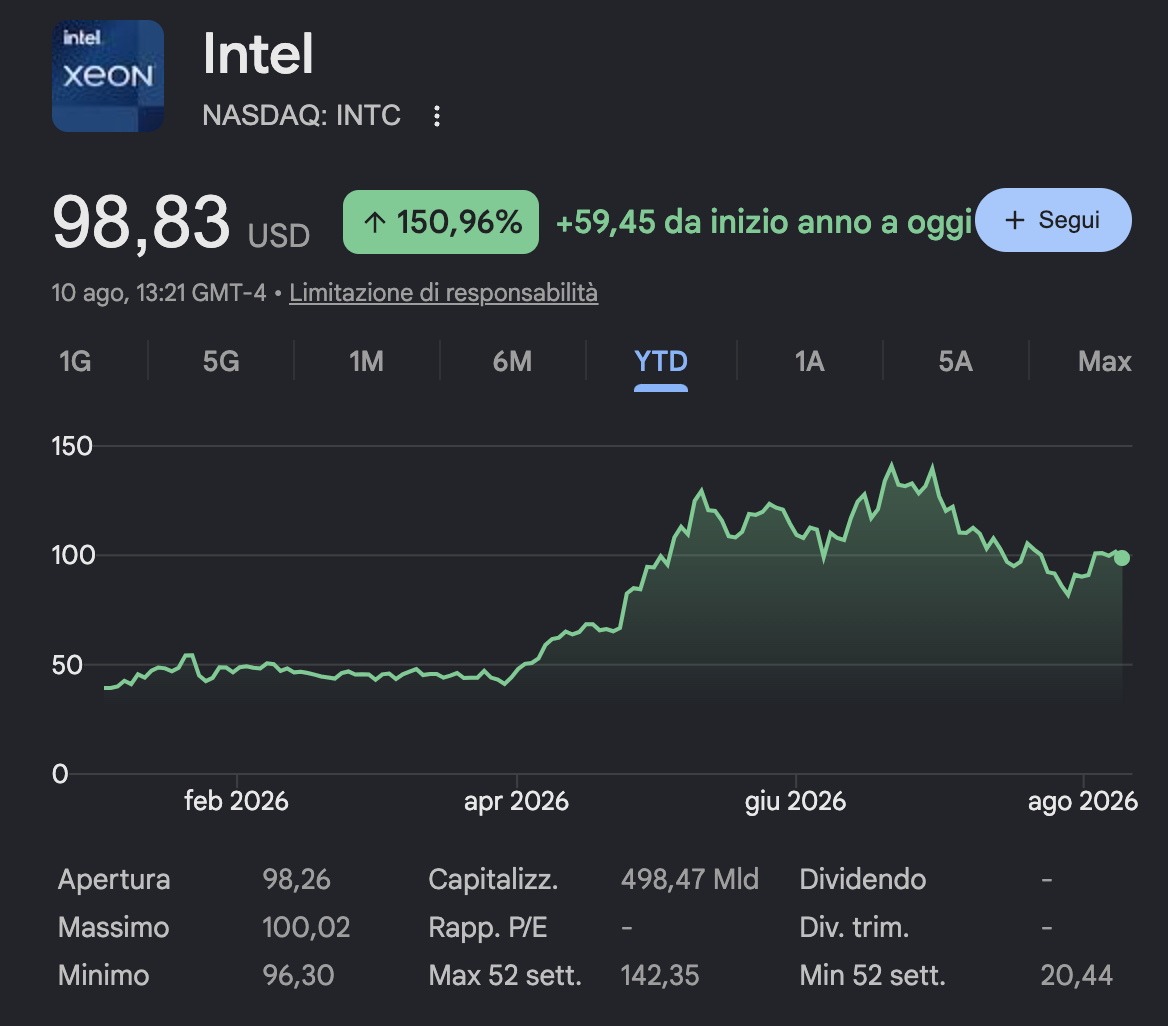Open the three-dot options menu beside NASDAQ: INTC
The image size is (1168, 1026).
point(437,115)
